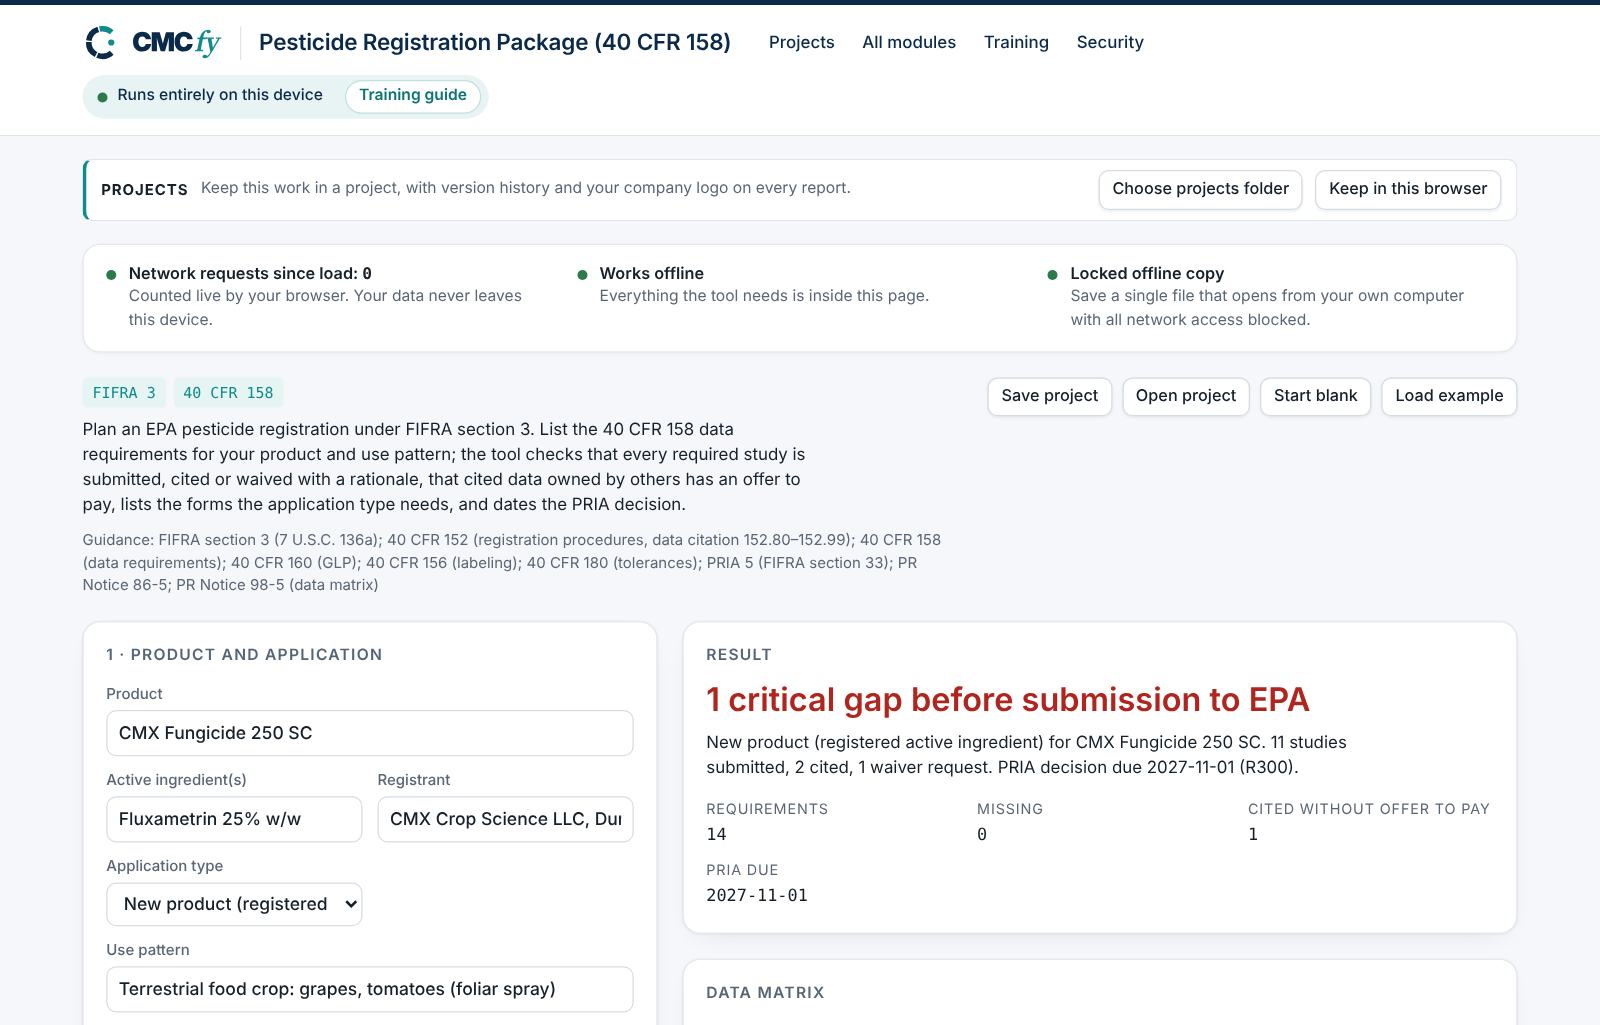Click the green dot beside Works offline
Screen dimensions: 1600x1025
click(x=582, y=275)
